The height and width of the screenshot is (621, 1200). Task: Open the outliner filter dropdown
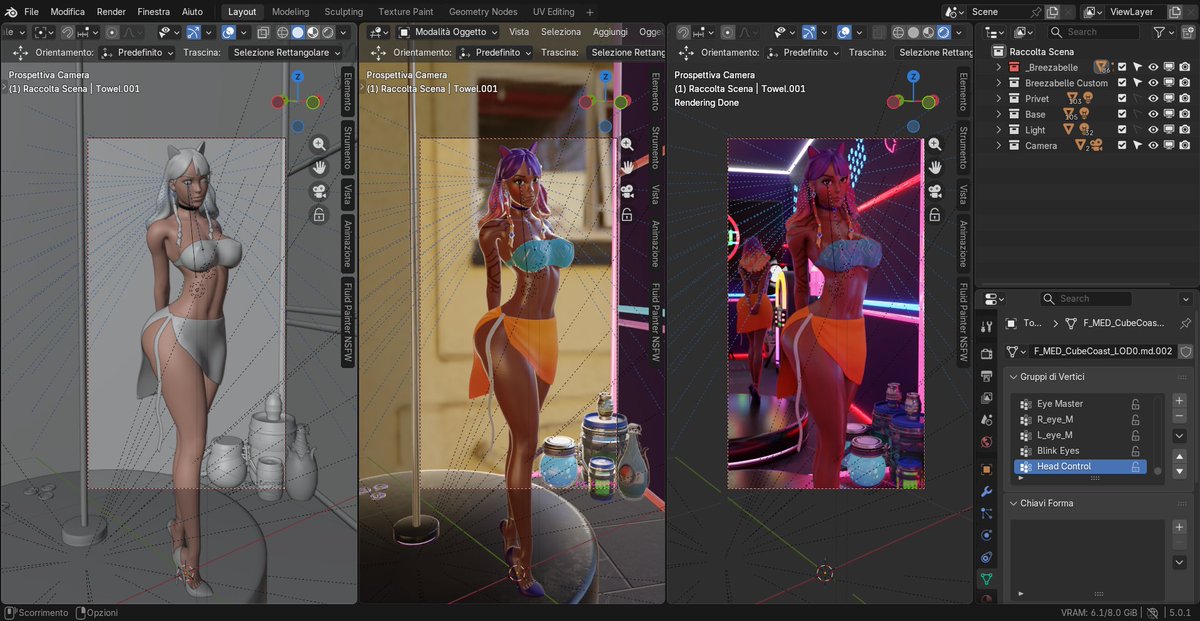point(1162,32)
